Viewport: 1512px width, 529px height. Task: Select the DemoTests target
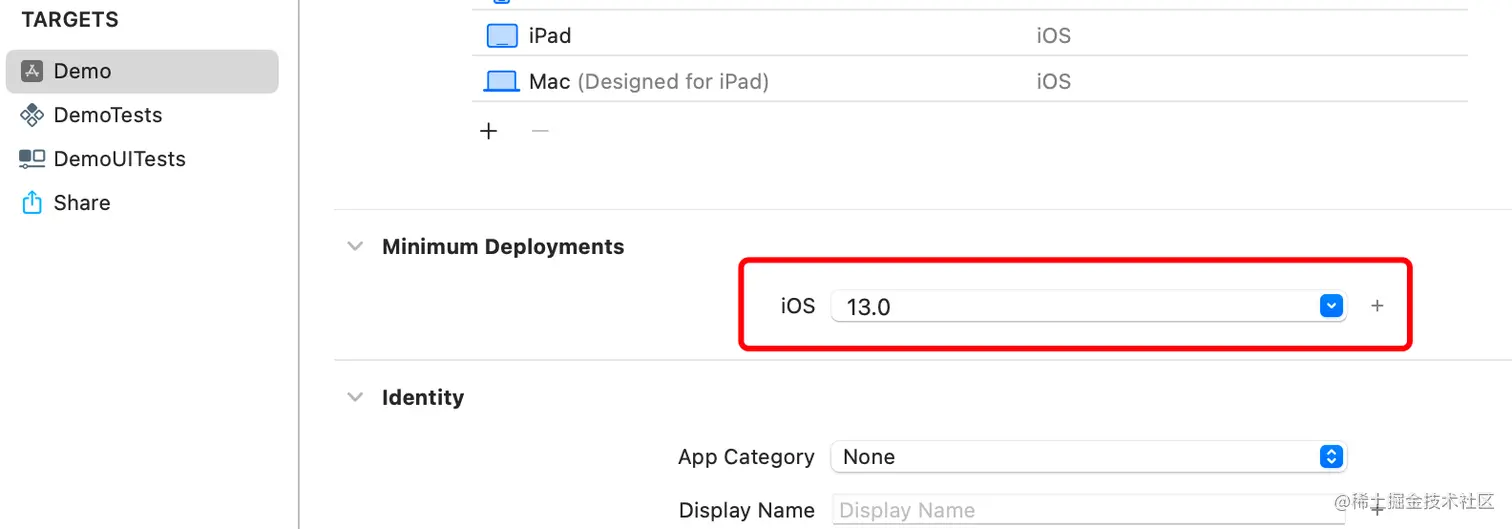108,115
